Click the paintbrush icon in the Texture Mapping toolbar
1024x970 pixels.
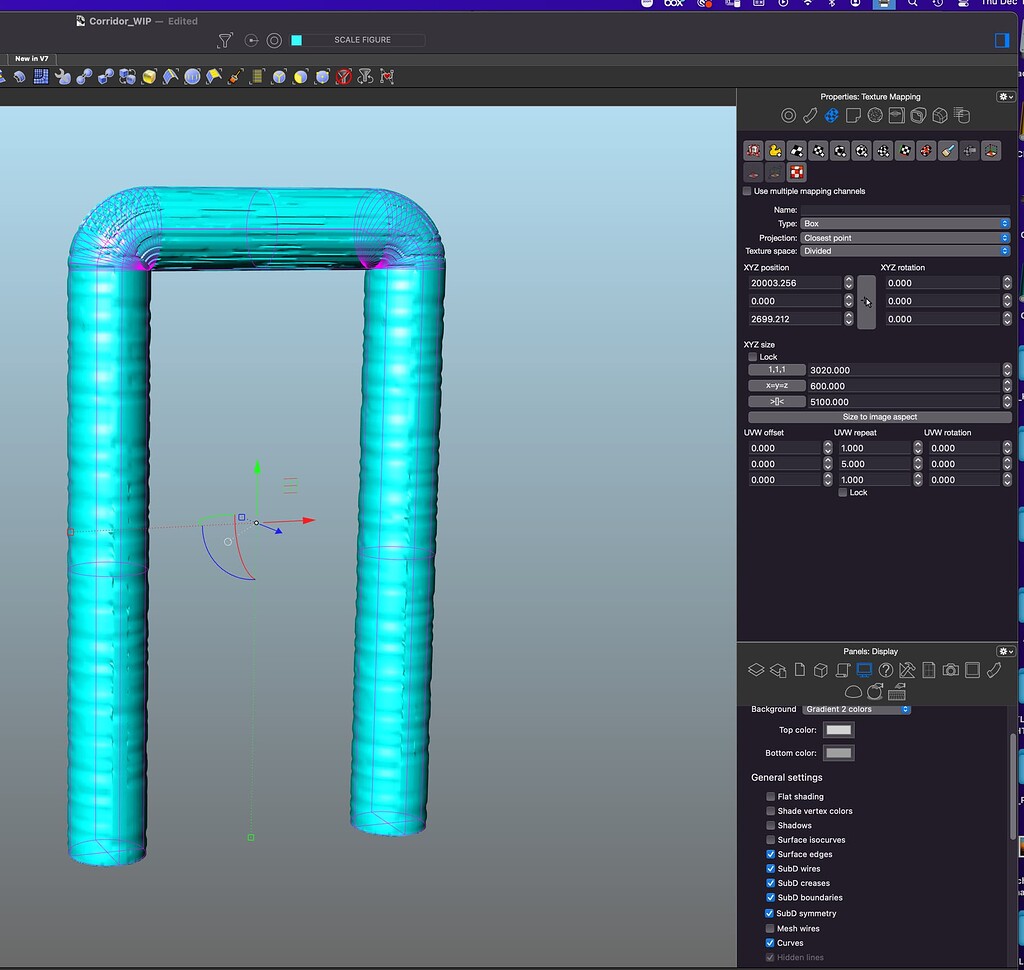pyautogui.click(x=946, y=150)
